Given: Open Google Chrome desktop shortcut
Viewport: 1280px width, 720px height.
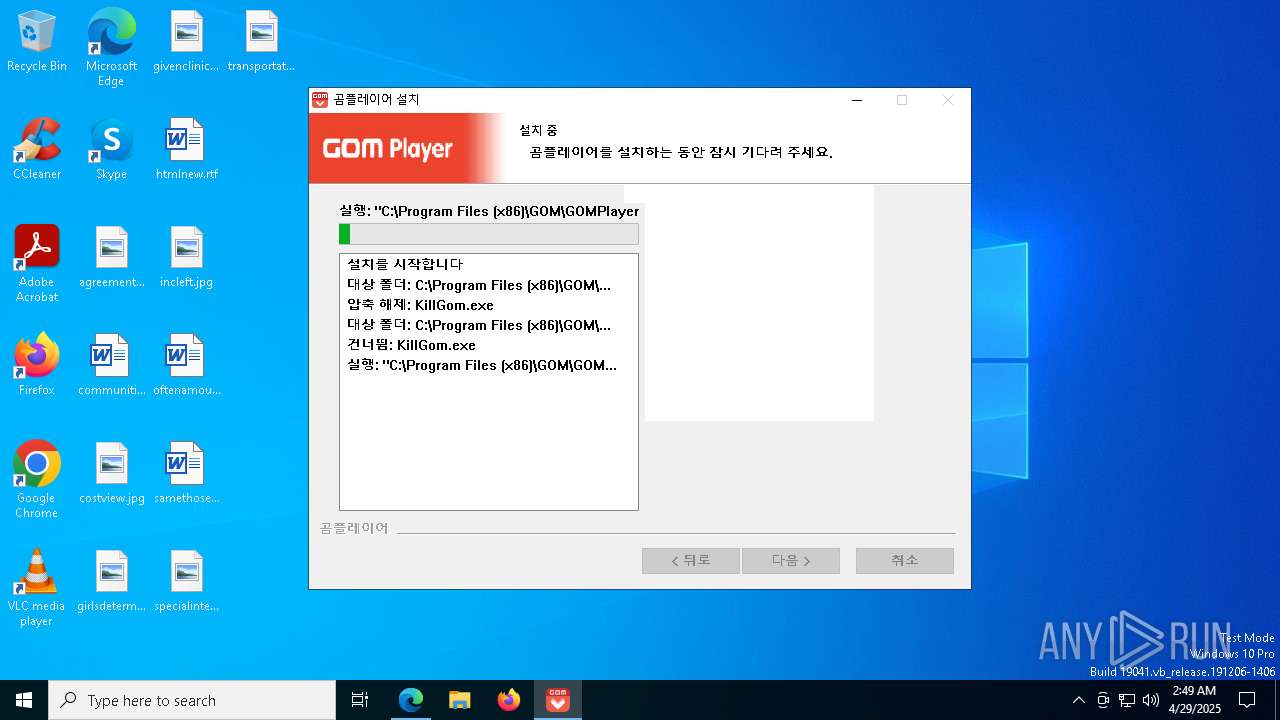Looking at the screenshot, I should tap(37, 480).
